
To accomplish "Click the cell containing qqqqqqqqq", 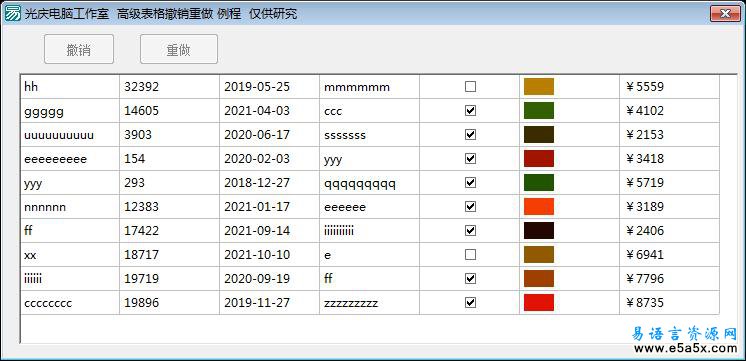I will 369,183.
